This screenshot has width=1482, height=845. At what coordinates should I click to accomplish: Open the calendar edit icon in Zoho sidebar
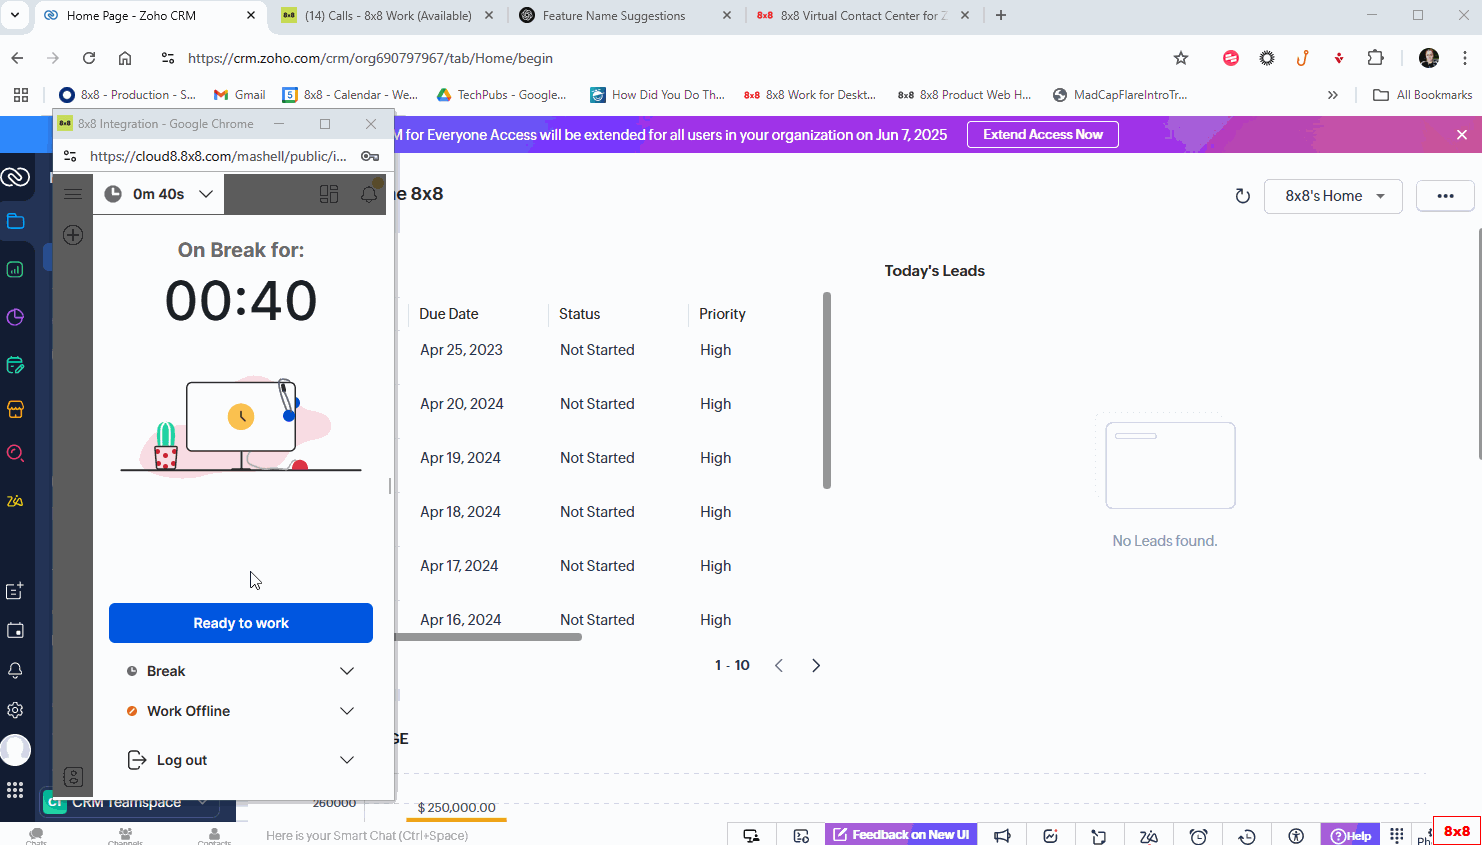point(15,365)
